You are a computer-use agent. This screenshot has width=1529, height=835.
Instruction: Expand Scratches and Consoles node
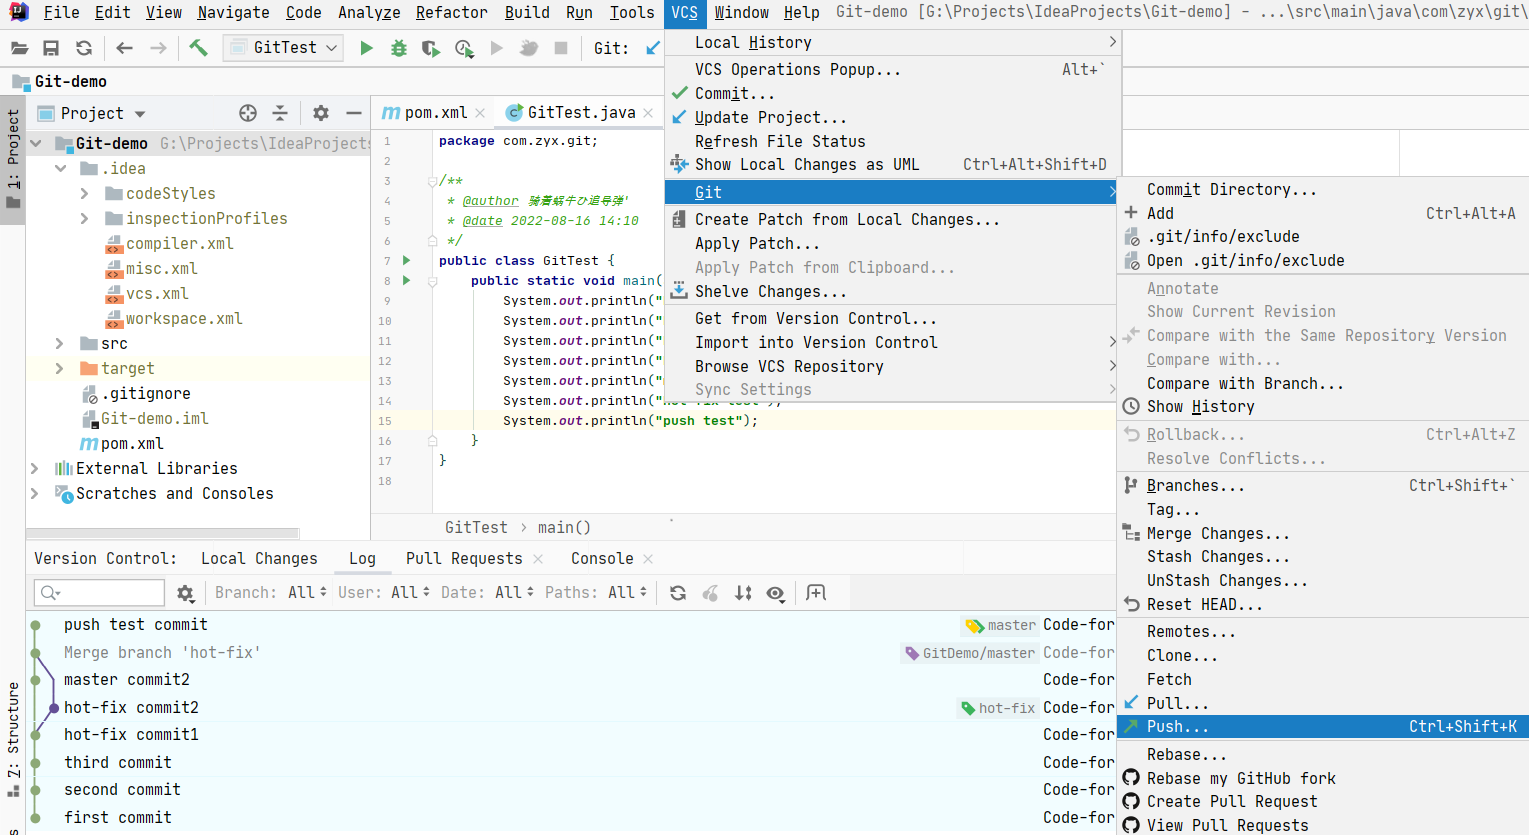[x=36, y=493]
